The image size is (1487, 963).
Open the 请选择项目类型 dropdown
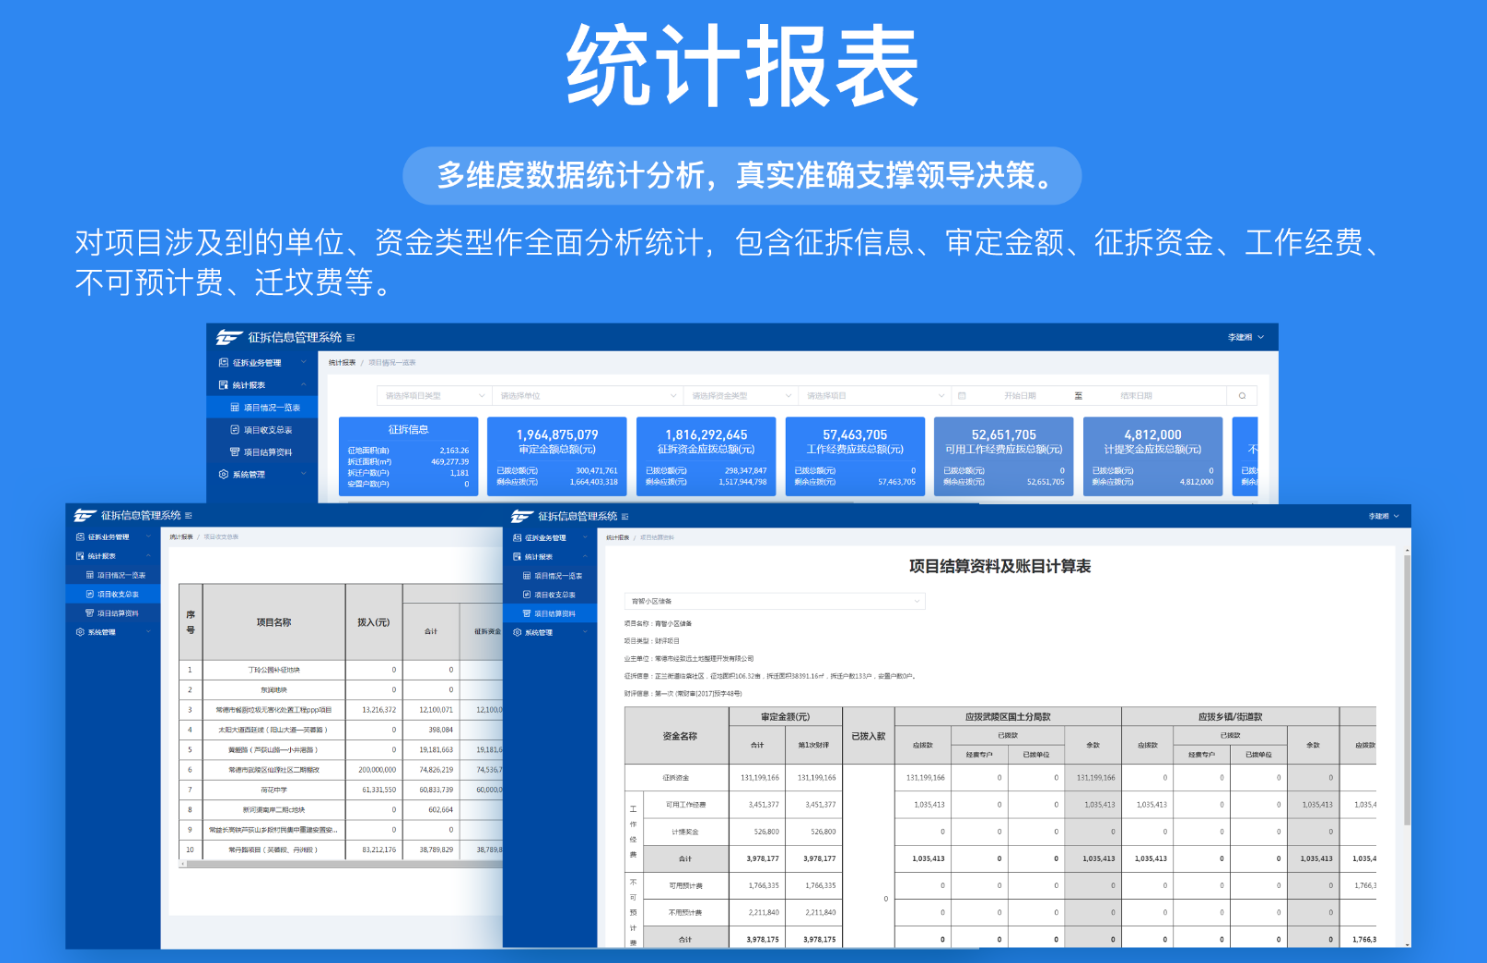pyautogui.click(x=434, y=396)
